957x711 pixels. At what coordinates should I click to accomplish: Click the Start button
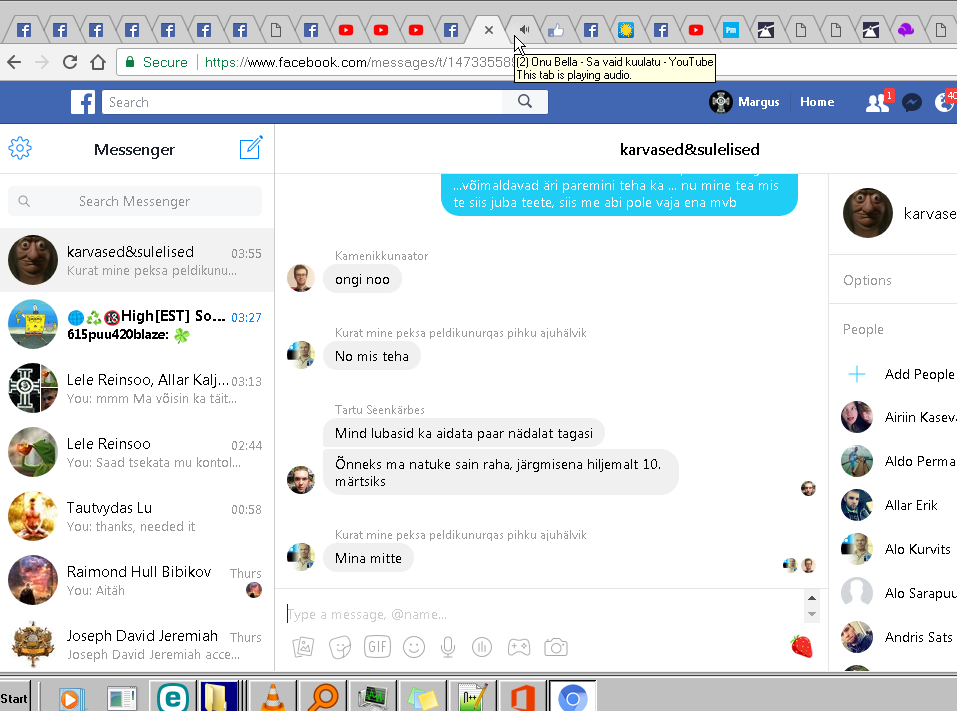tap(14, 698)
